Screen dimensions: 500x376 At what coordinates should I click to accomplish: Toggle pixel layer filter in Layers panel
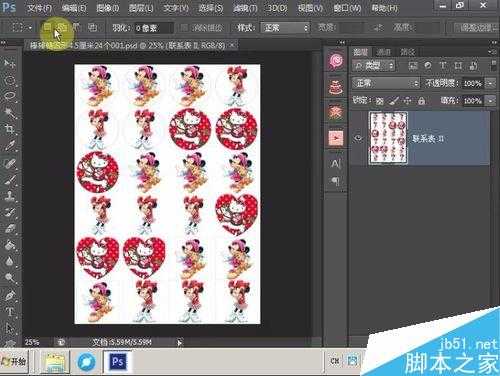point(413,65)
